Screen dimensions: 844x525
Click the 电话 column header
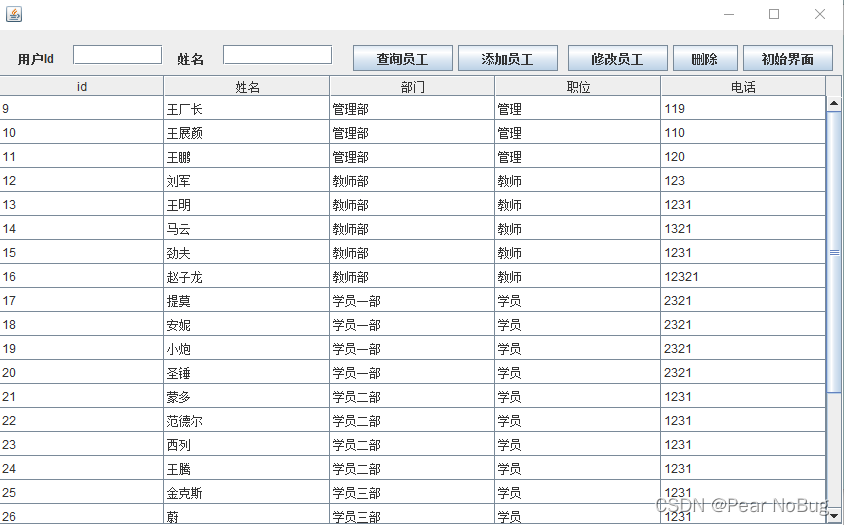pos(743,86)
